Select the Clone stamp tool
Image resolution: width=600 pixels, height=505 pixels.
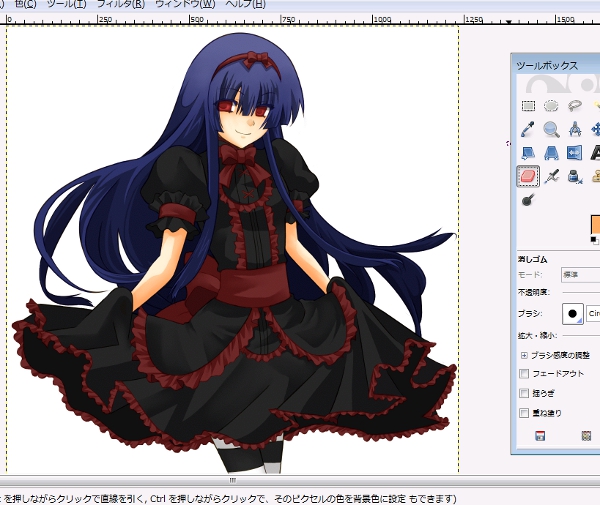pos(596,176)
